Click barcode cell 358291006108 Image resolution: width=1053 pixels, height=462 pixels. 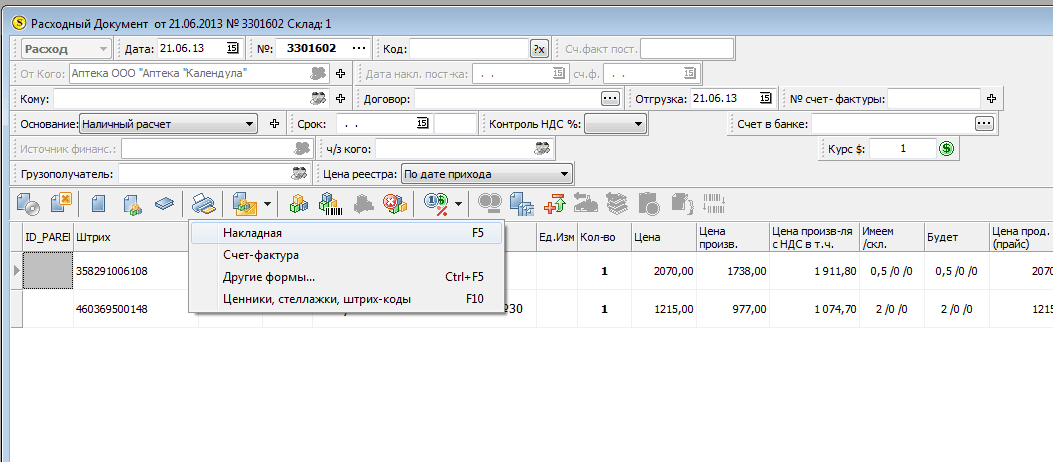coord(136,271)
